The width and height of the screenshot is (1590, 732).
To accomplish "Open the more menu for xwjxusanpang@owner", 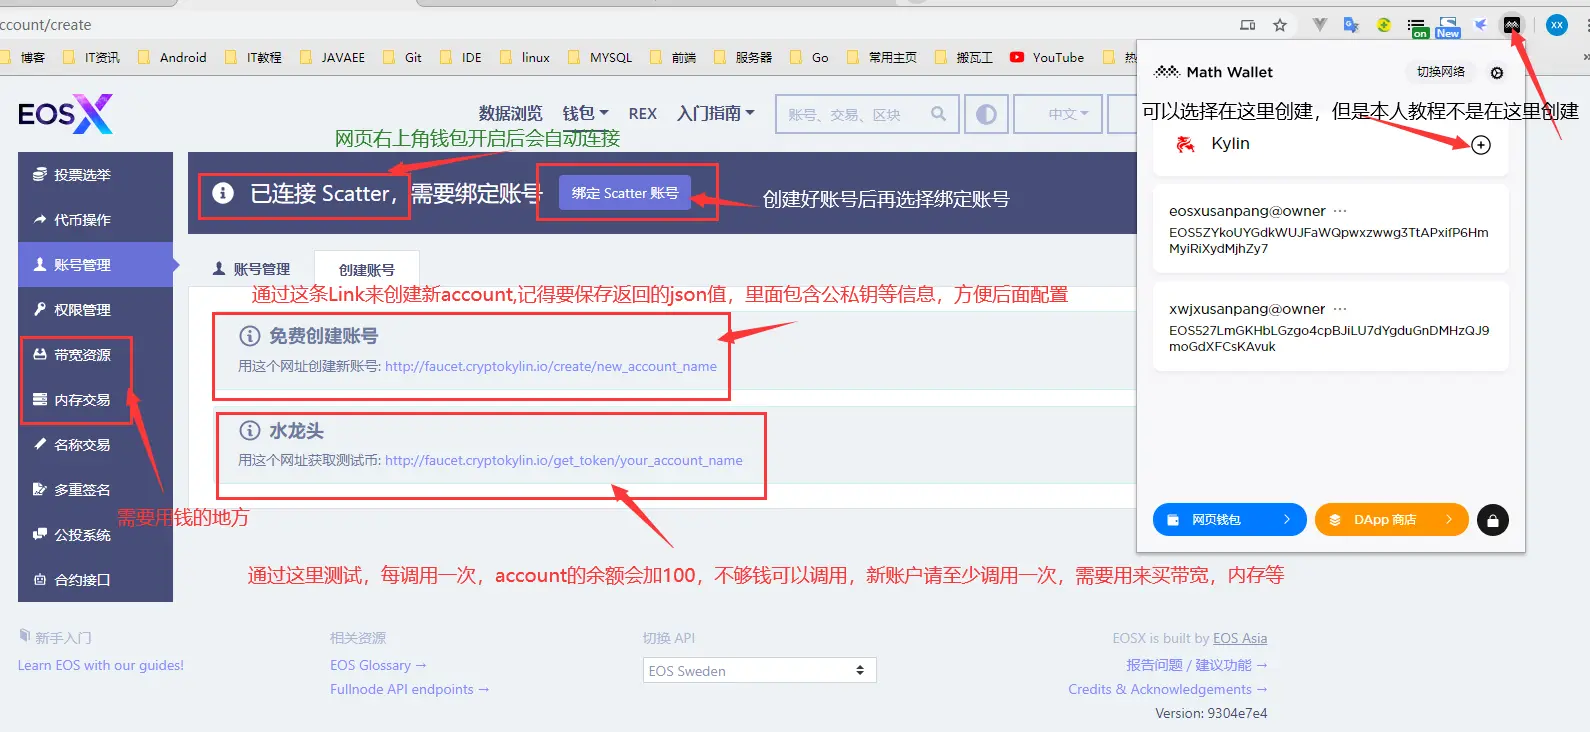I will [x=1340, y=309].
